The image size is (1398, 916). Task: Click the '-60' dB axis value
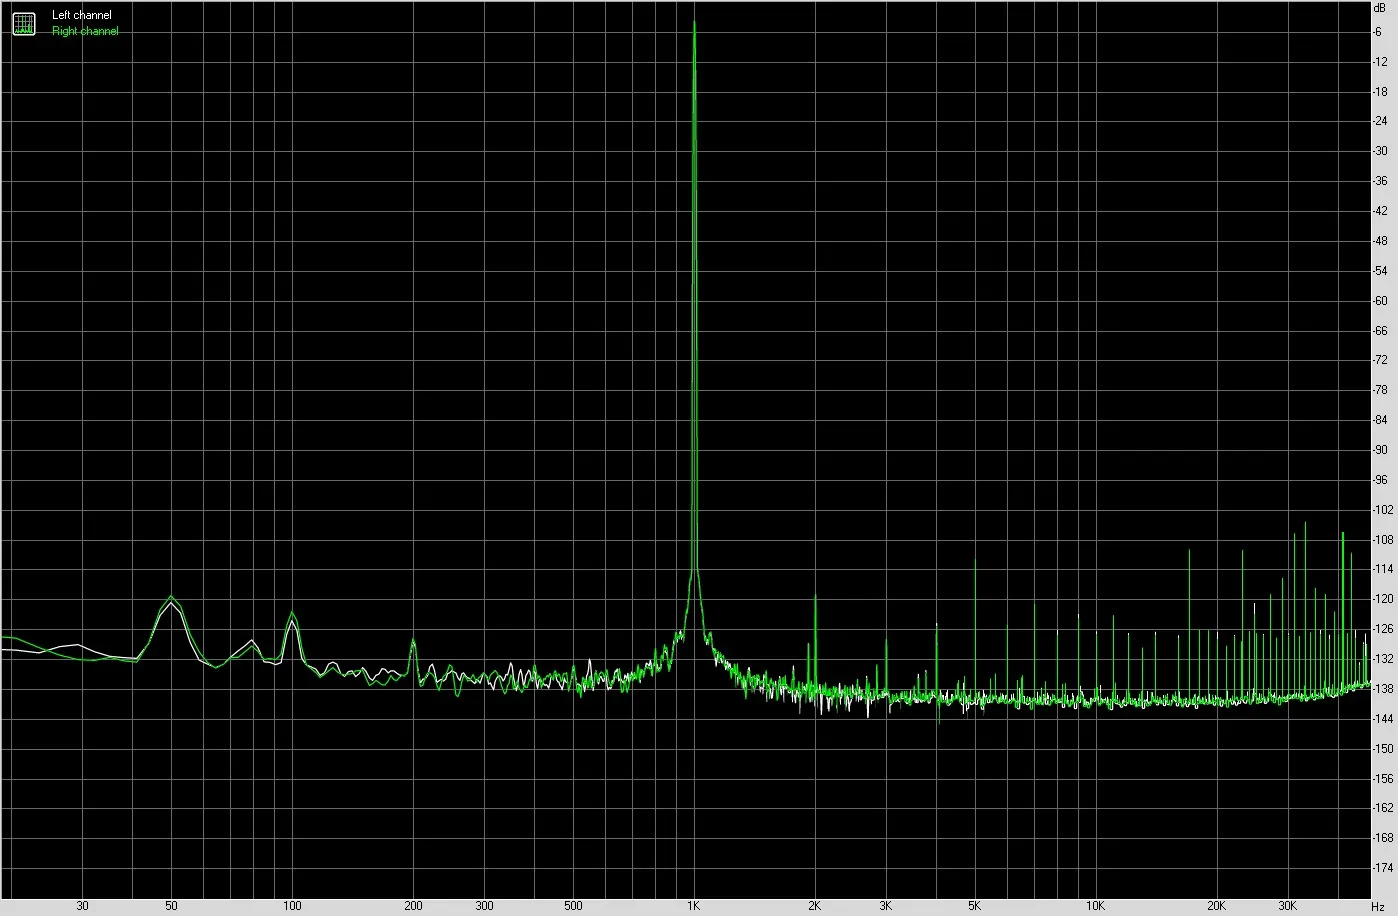click(x=1381, y=301)
